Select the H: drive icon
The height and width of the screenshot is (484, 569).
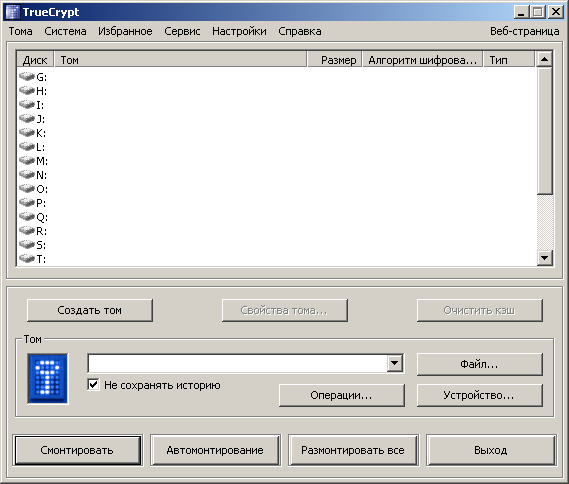pyautogui.click(x=27, y=90)
